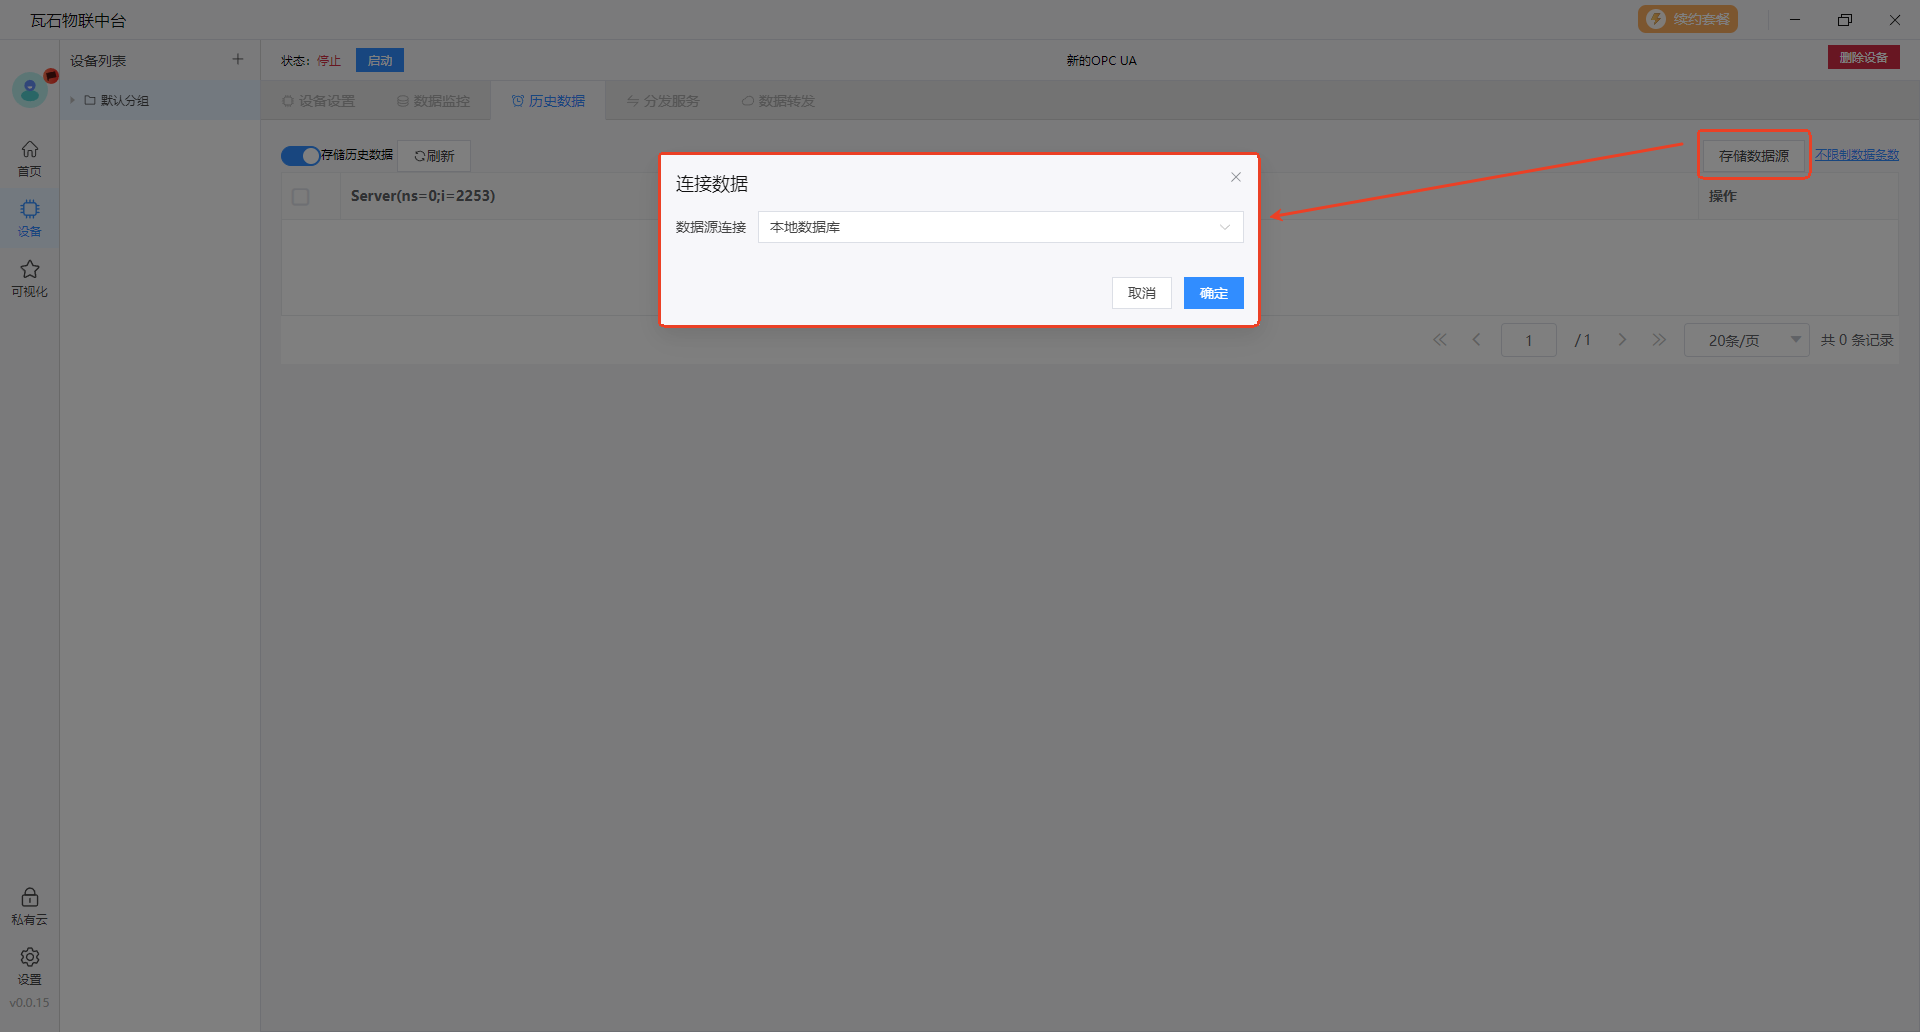Toggle the 存储历史数据 switch
This screenshot has height=1032, width=1920.
[x=300, y=156]
